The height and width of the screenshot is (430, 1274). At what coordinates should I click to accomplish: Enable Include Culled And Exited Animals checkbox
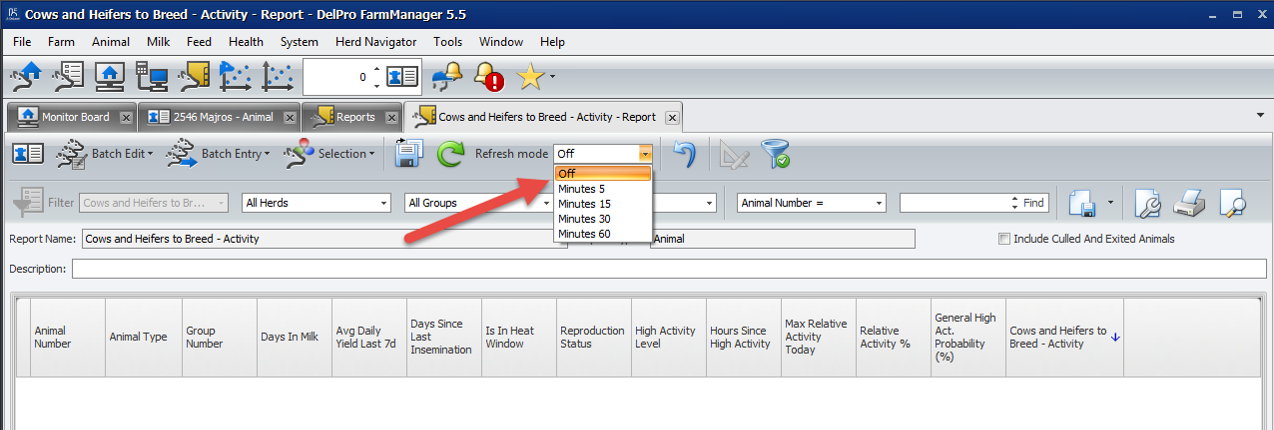tap(1003, 239)
